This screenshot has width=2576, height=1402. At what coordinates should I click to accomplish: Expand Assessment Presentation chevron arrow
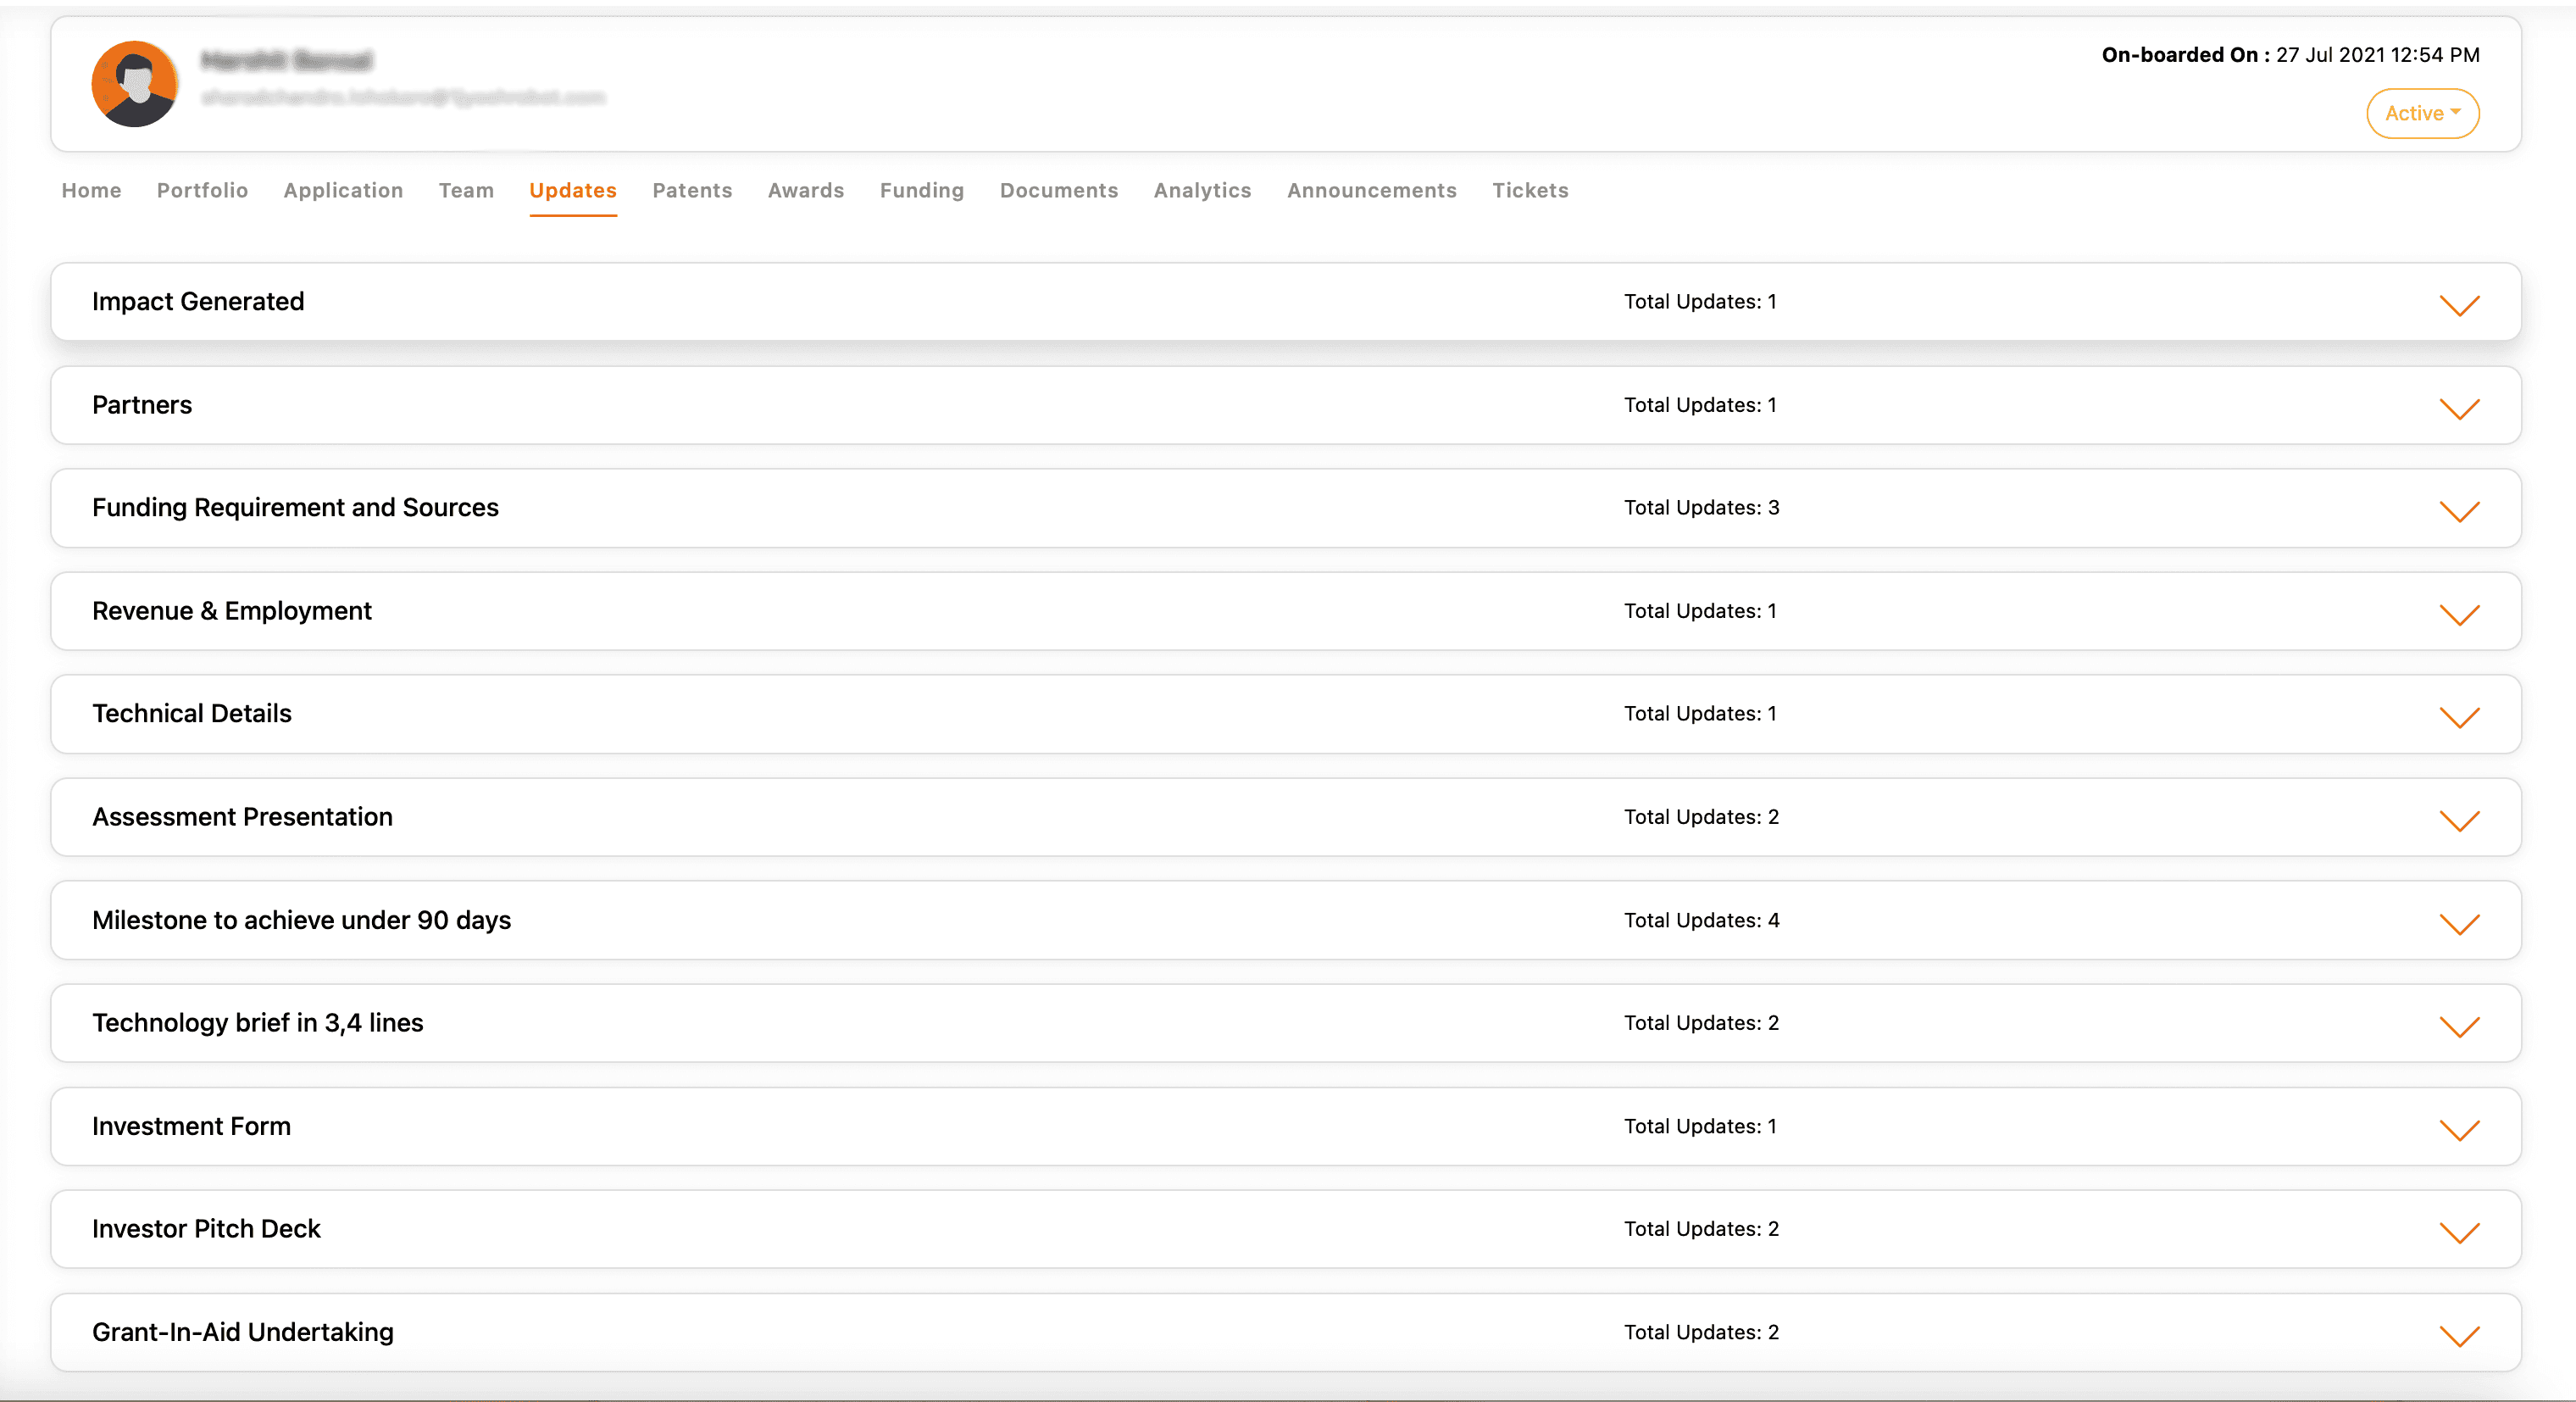click(2458, 820)
